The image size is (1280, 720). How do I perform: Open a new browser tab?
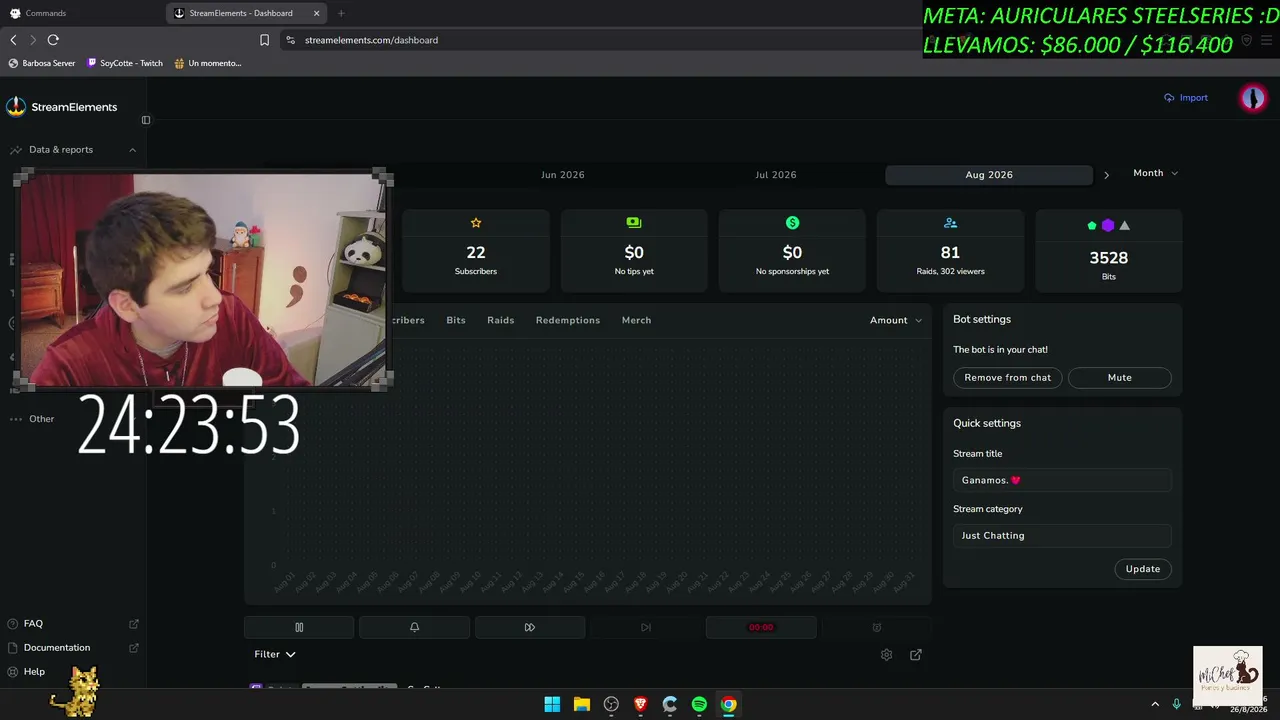pos(341,13)
